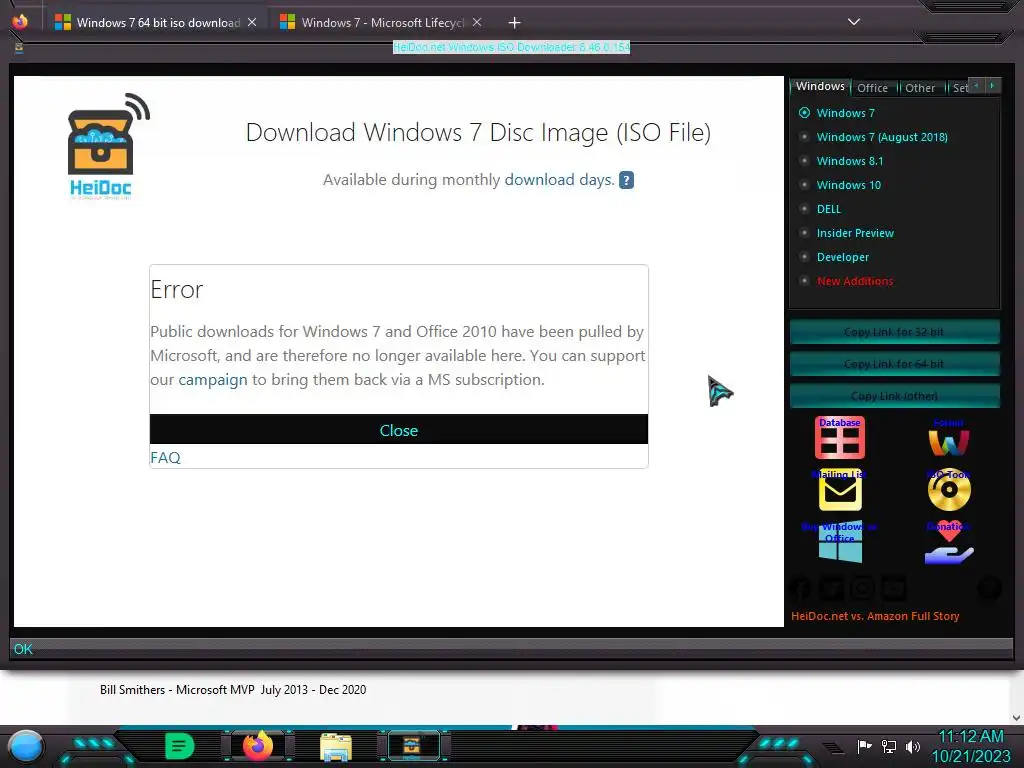Click the Instagram icon in the sidebar footer
This screenshot has height=768, width=1024.
863,589
